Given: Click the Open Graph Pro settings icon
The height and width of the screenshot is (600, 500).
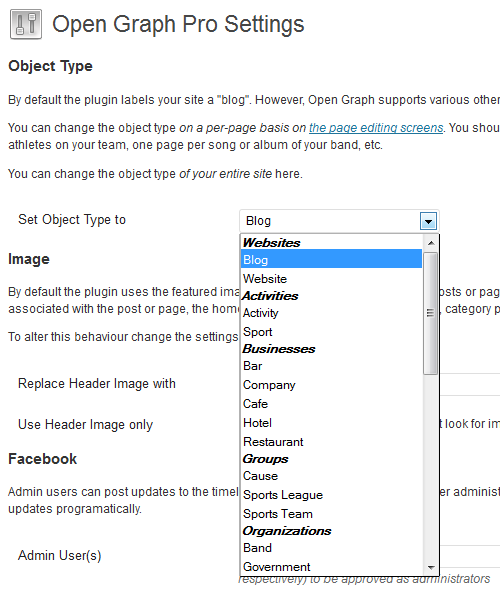Looking at the screenshot, I should tap(26, 24).
